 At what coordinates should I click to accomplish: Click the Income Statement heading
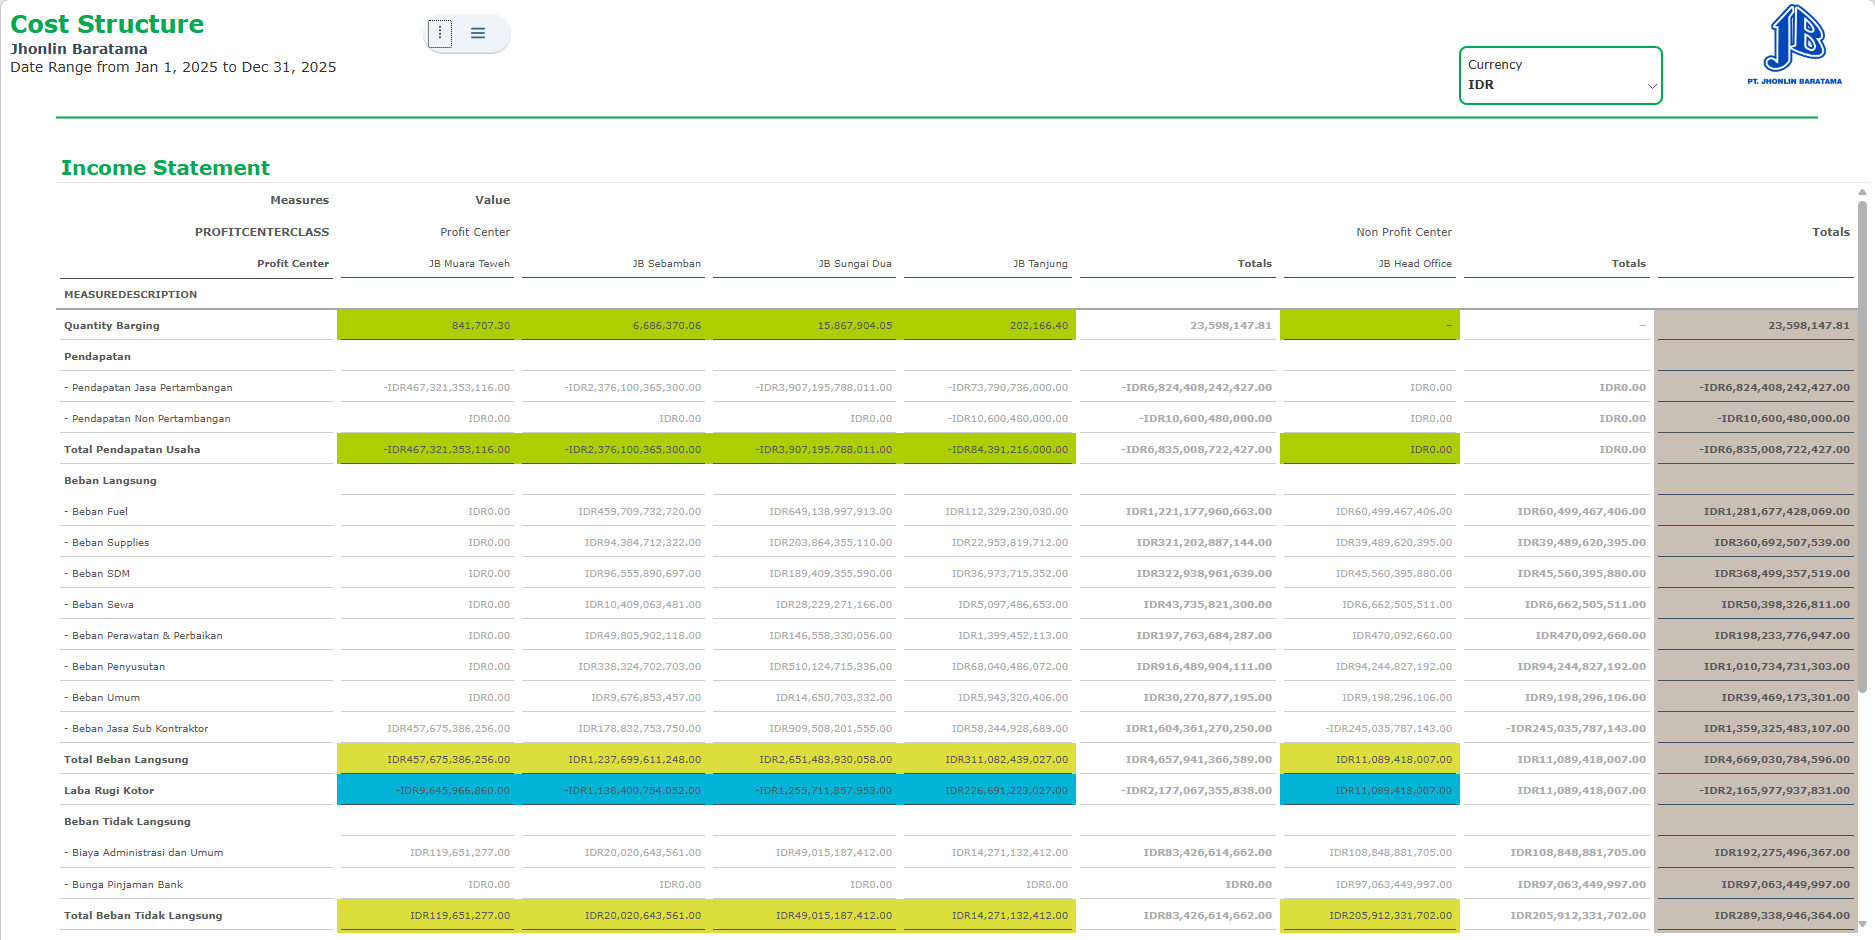165,168
